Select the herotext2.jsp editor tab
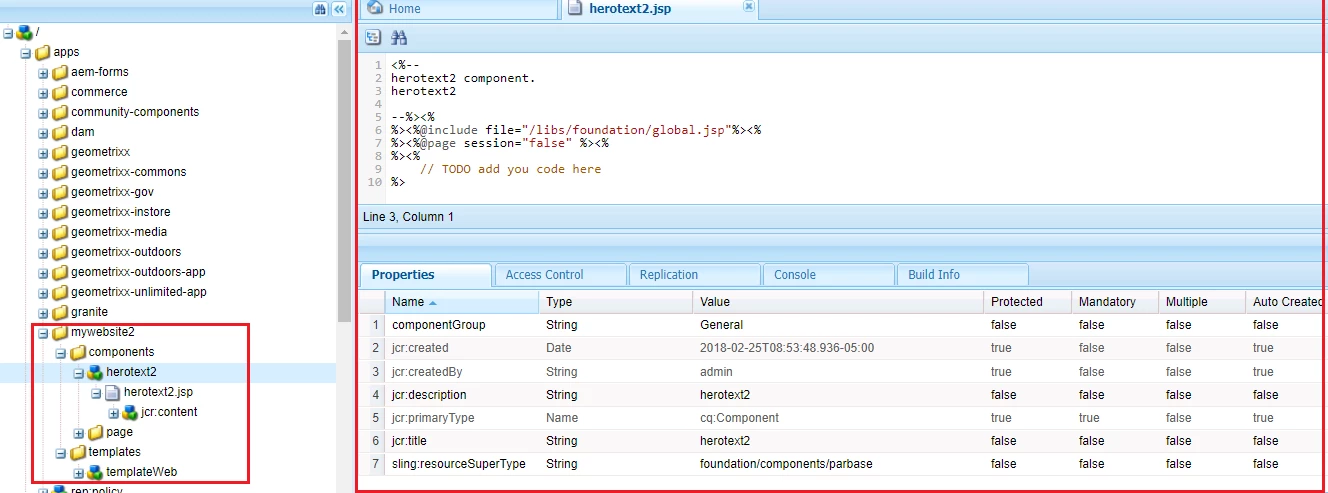 pos(659,9)
